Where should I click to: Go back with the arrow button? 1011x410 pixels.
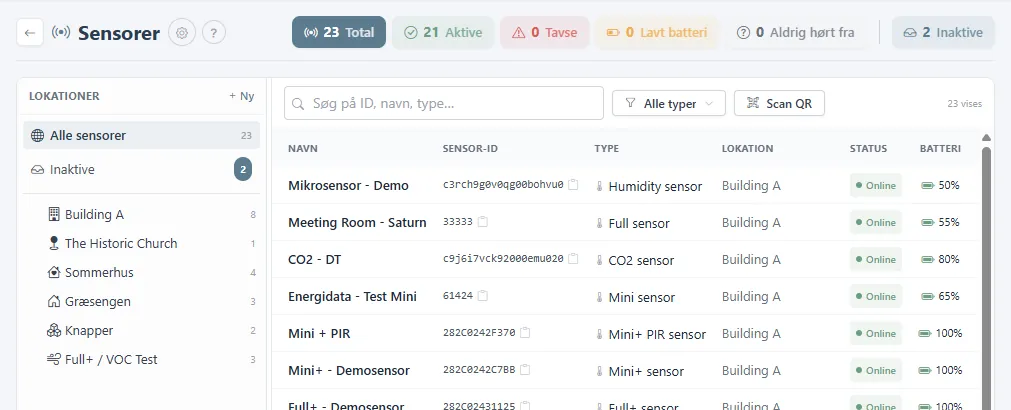[30, 32]
